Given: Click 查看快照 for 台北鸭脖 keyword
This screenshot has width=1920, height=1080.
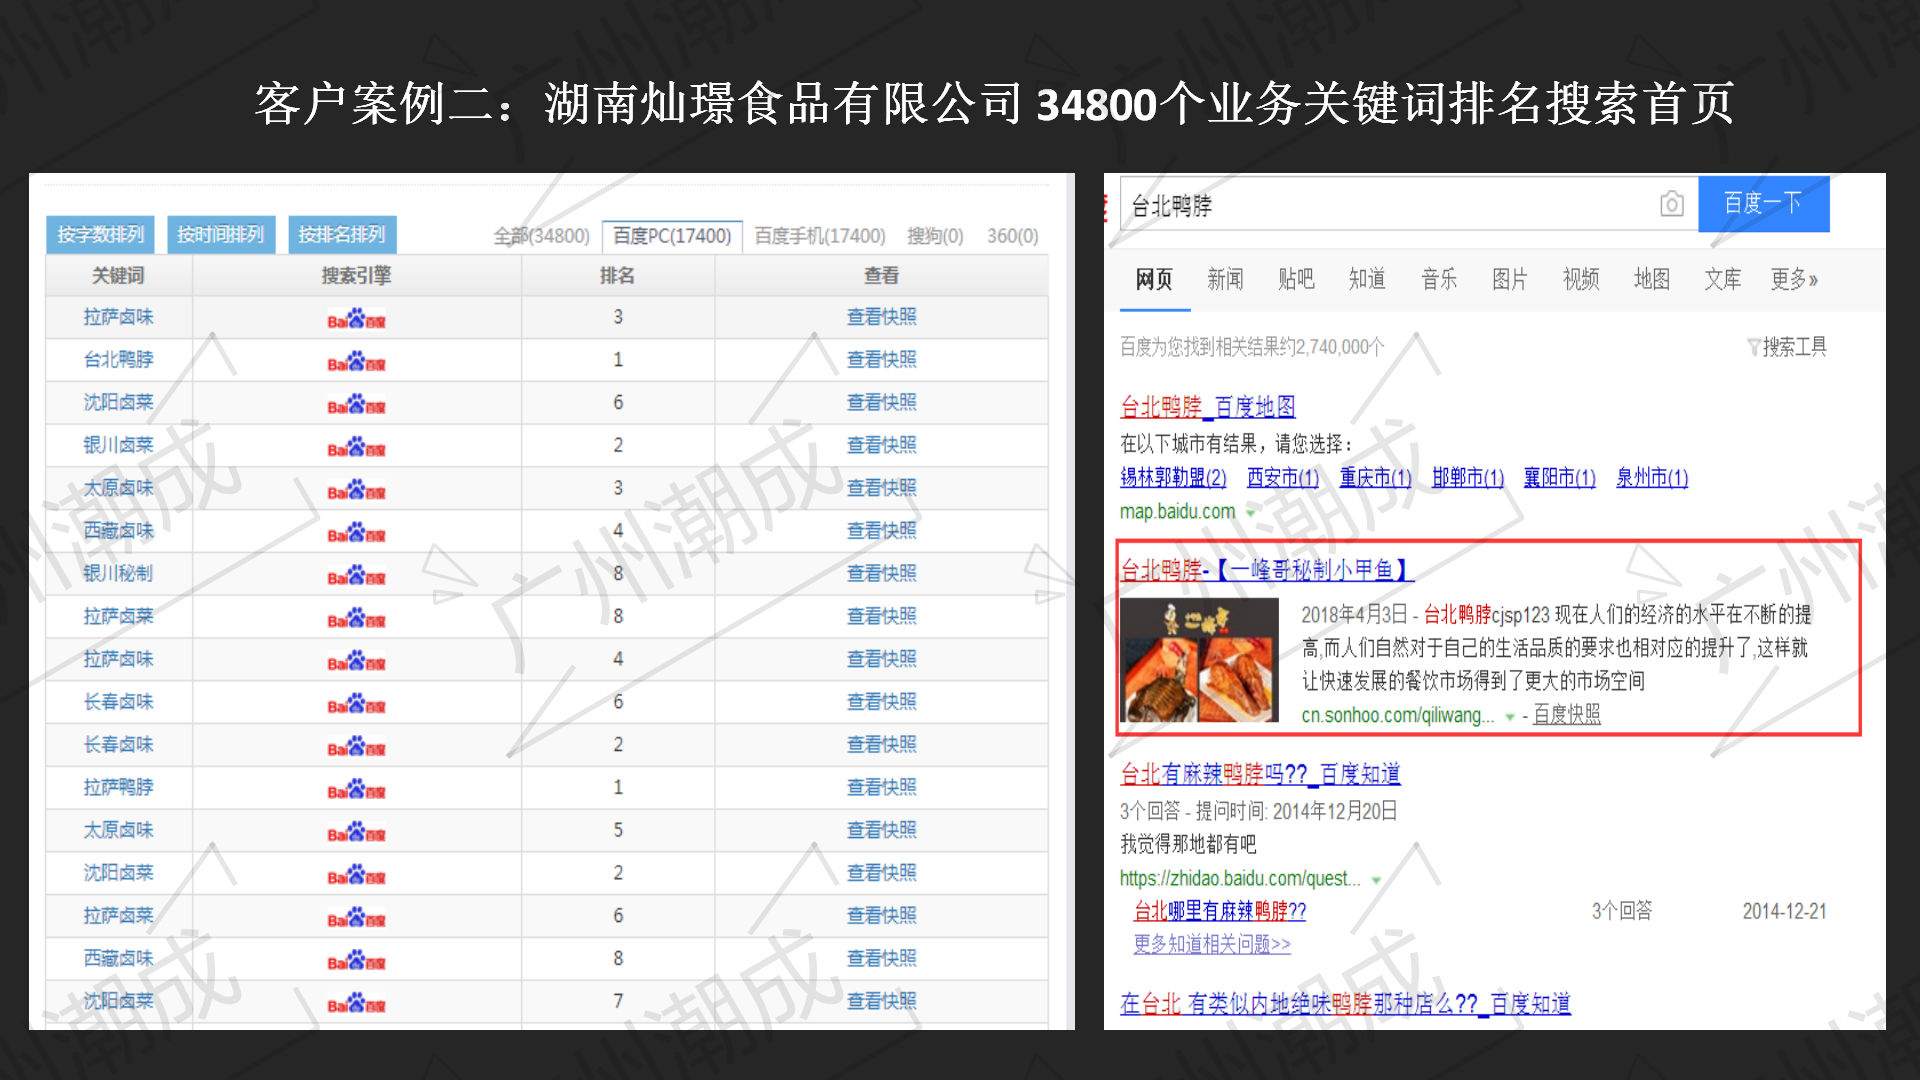Looking at the screenshot, I should (881, 360).
